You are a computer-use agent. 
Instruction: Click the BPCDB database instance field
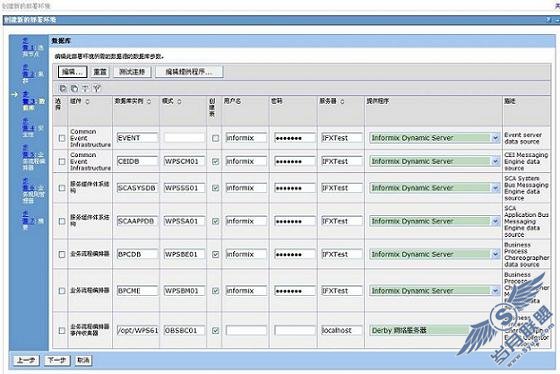[137, 254]
